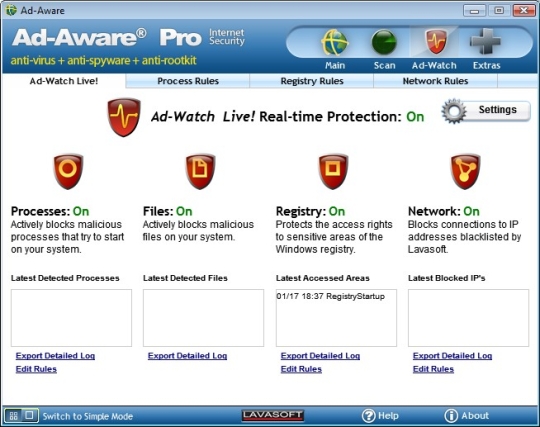Open the Extras plus icon
The height and width of the screenshot is (427, 540).
[485, 41]
